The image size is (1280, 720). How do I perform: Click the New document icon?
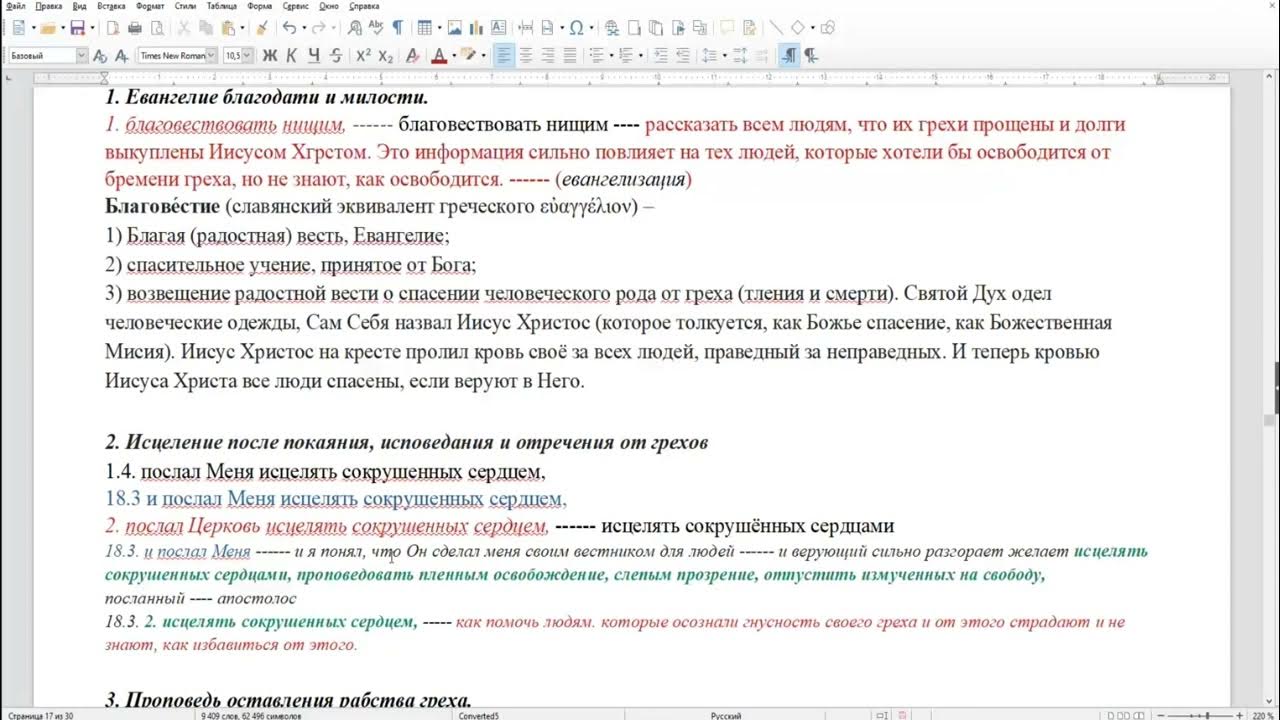[x=18, y=28]
